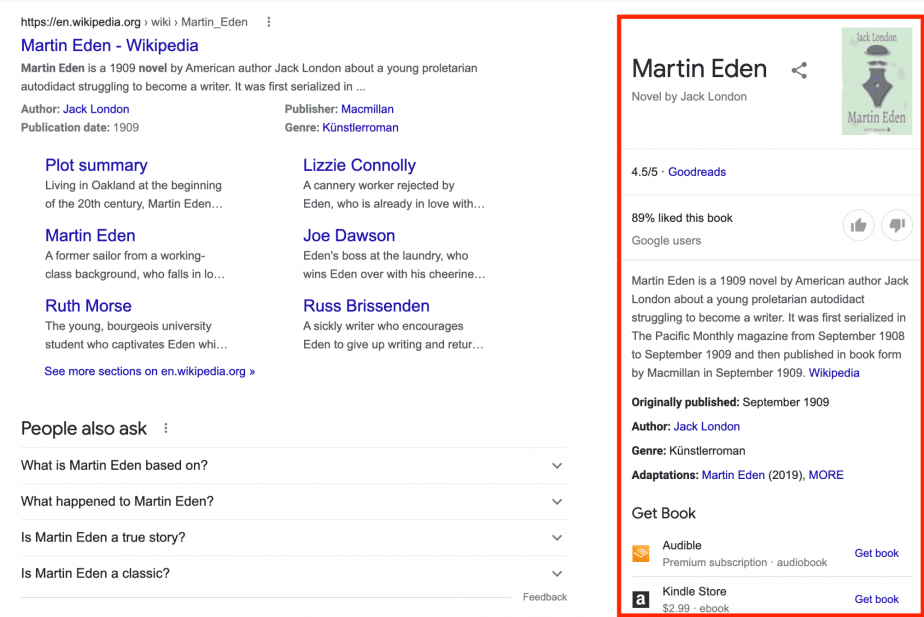The image size is (924, 617).
Task: Open the Martin Eden book cover thumbnail
Action: [876, 81]
